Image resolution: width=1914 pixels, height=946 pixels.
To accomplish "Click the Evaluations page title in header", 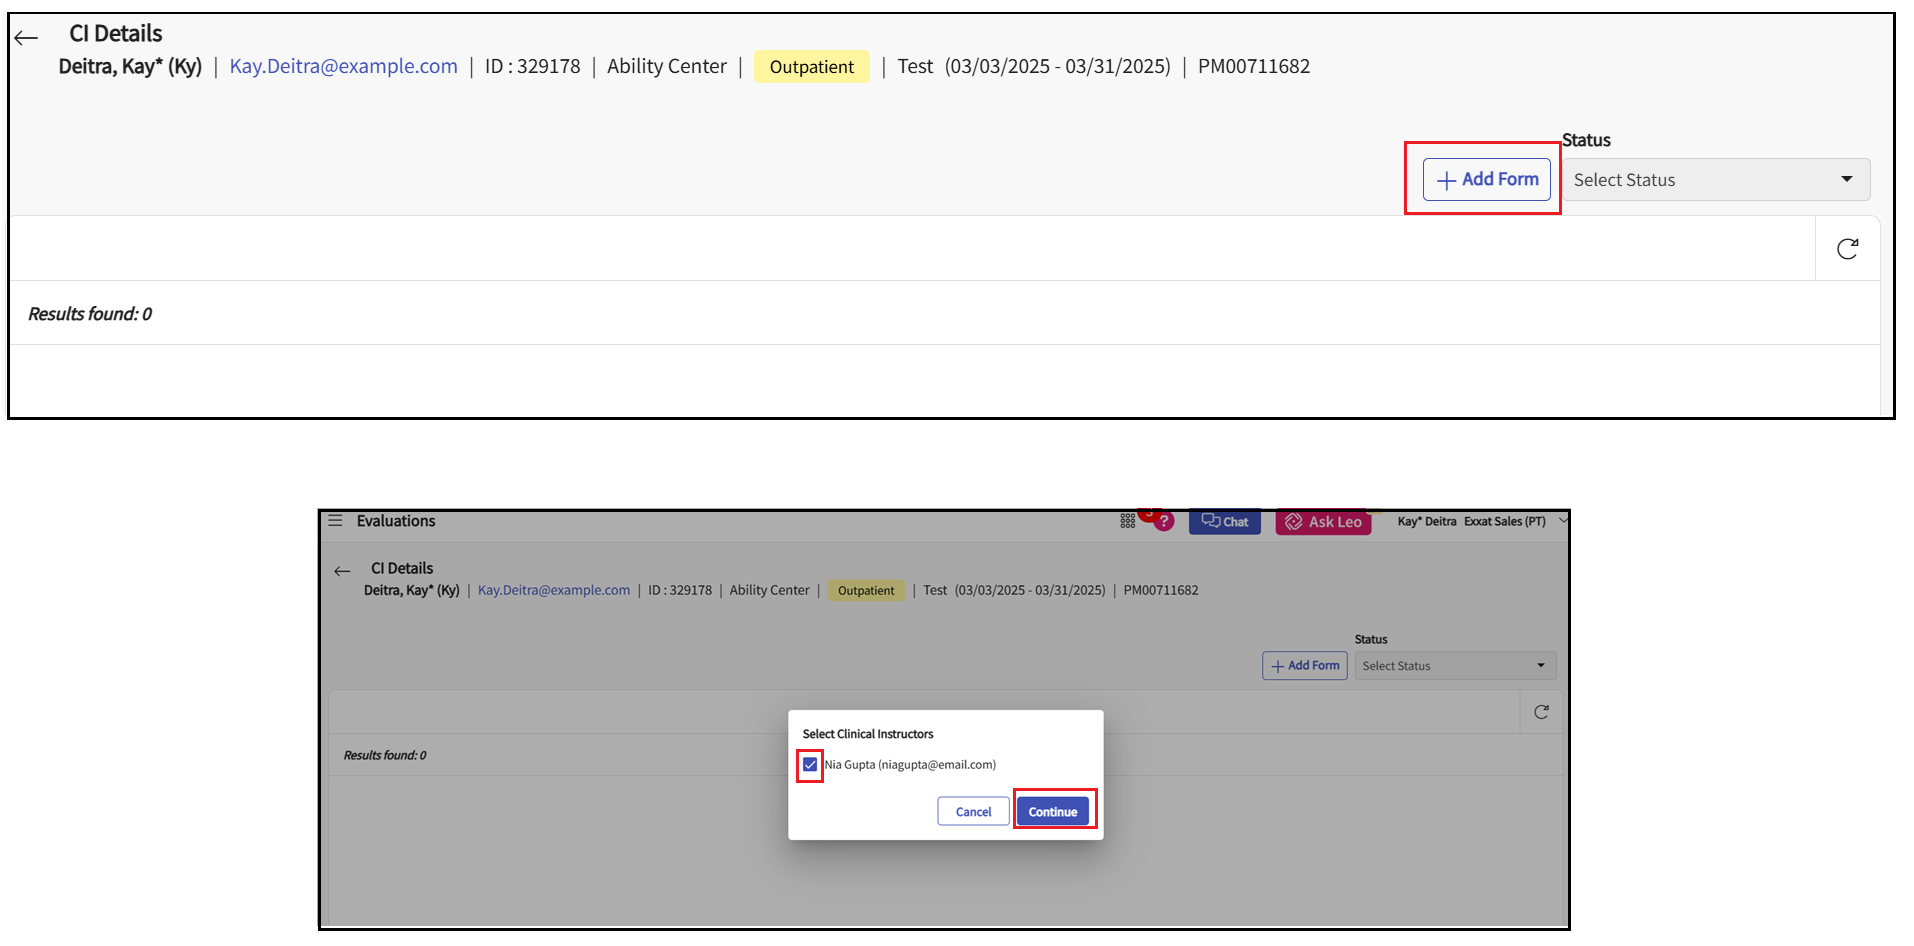I will point(396,521).
